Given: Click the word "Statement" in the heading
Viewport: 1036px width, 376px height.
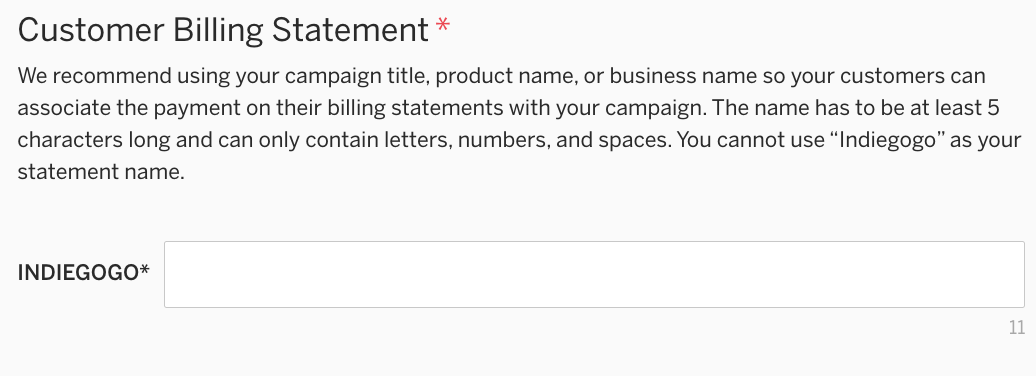Looking at the screenshot, I should point(350,30).
